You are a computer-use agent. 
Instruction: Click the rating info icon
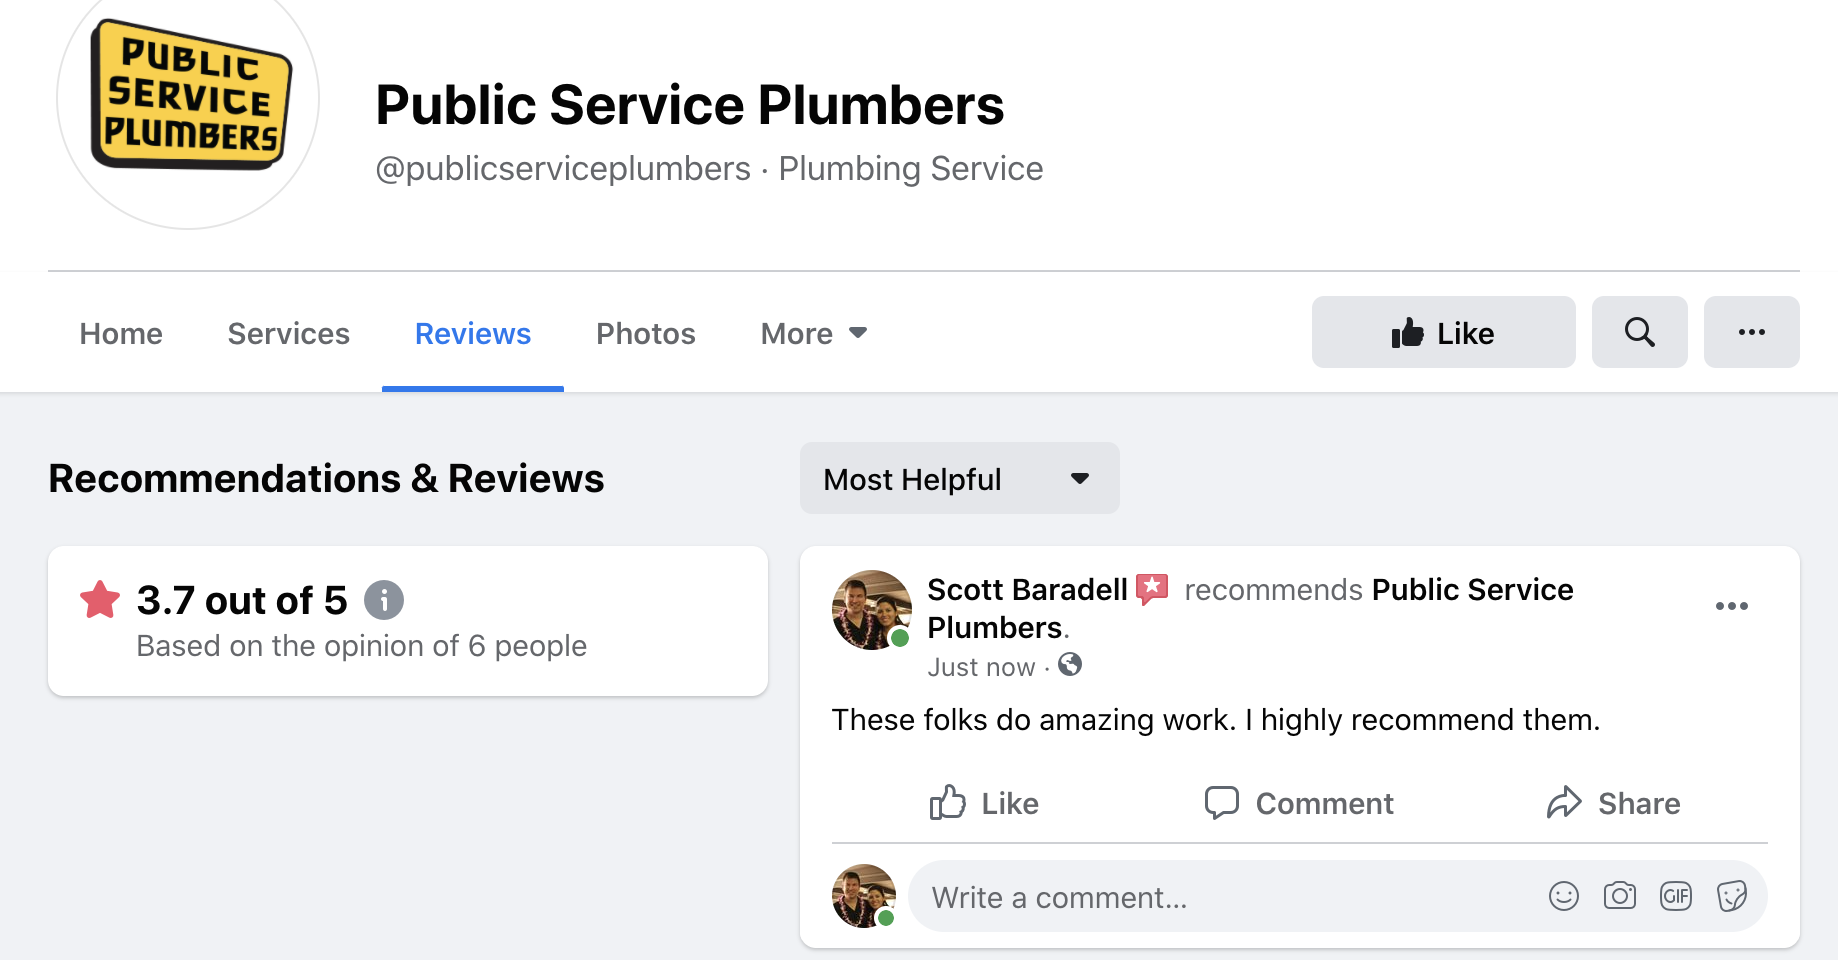coord(383,600)
